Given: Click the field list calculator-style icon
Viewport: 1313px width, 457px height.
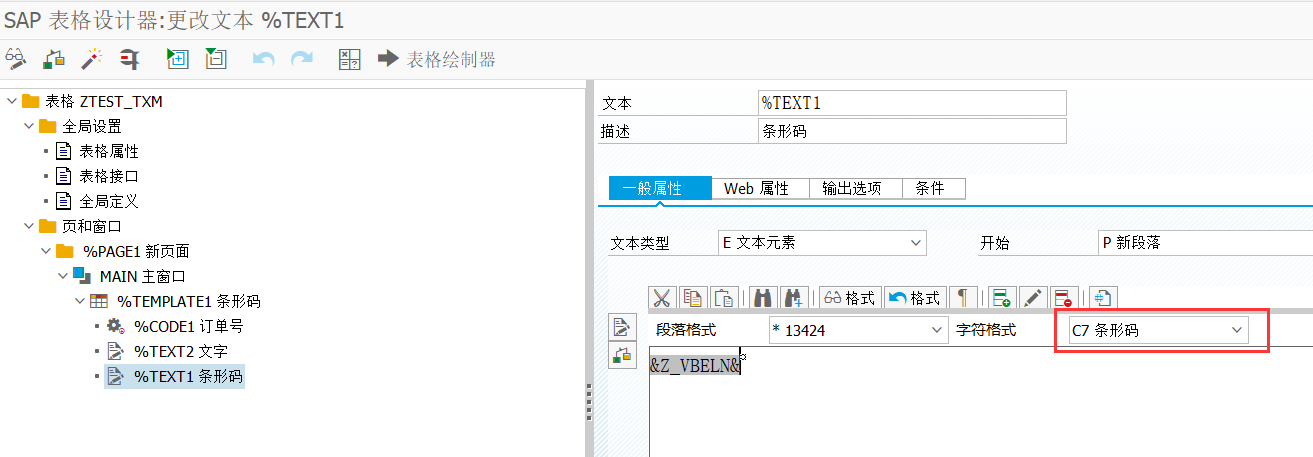Looking at the screenshot, I should [x=349, y=59].
